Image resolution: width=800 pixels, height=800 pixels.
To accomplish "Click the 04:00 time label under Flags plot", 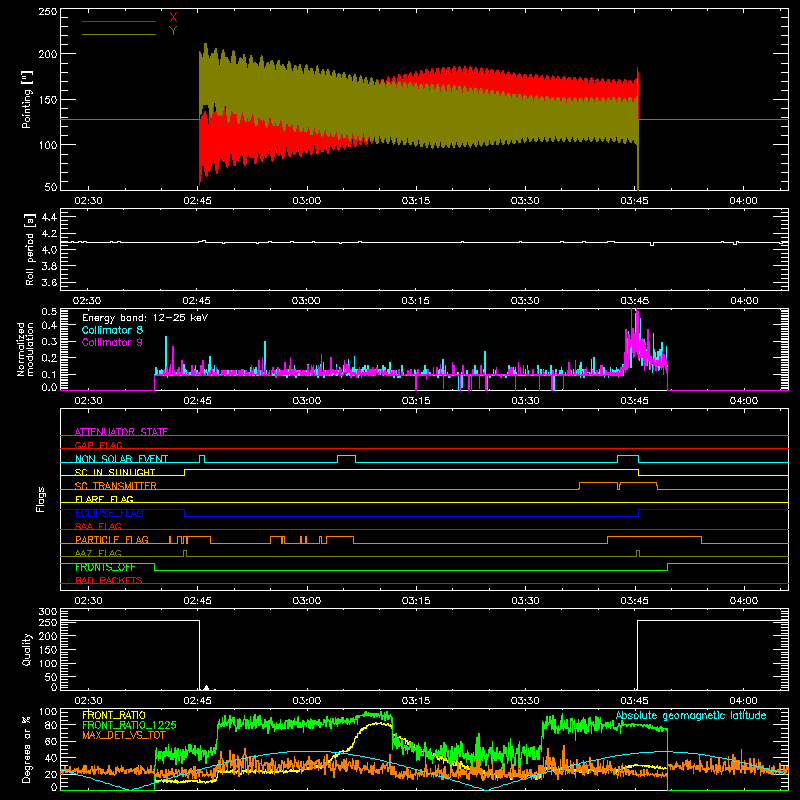I will point(743,601).
